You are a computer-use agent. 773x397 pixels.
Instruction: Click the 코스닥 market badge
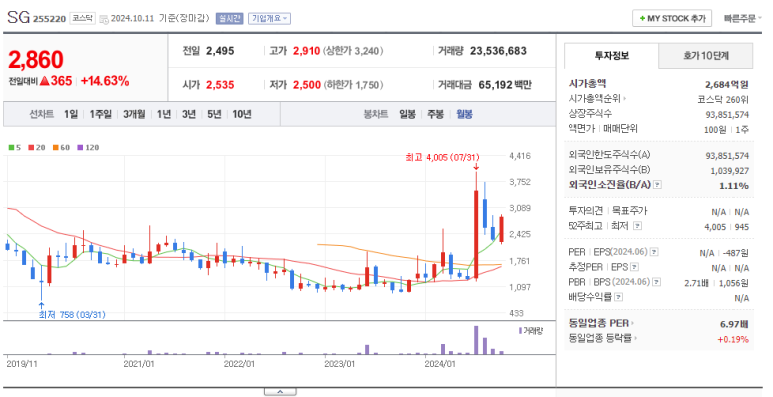tap(82, 18)
